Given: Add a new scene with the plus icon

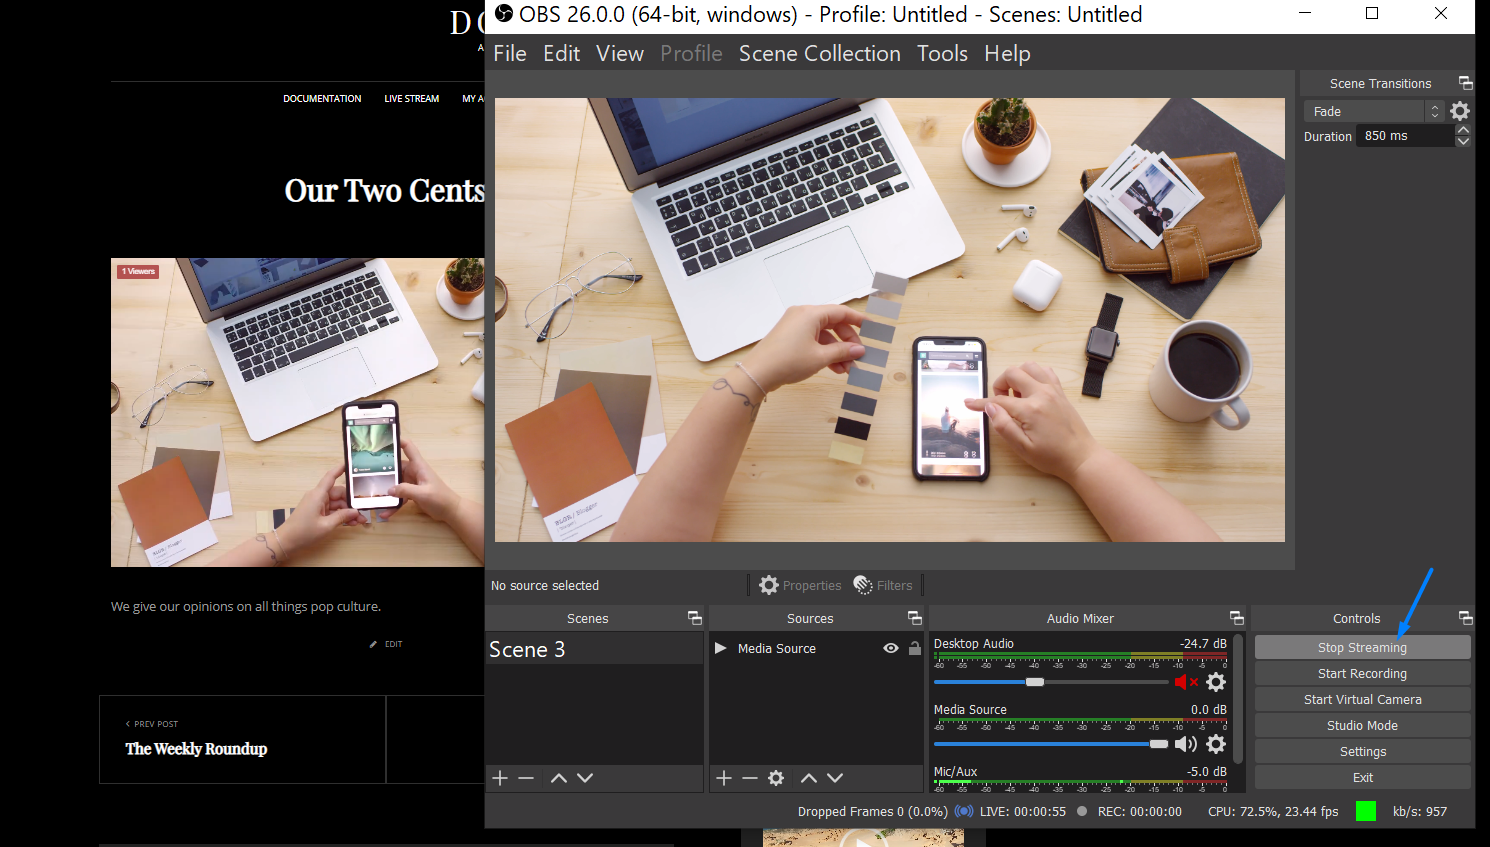Looking at the screenshot, I should 501,778.
